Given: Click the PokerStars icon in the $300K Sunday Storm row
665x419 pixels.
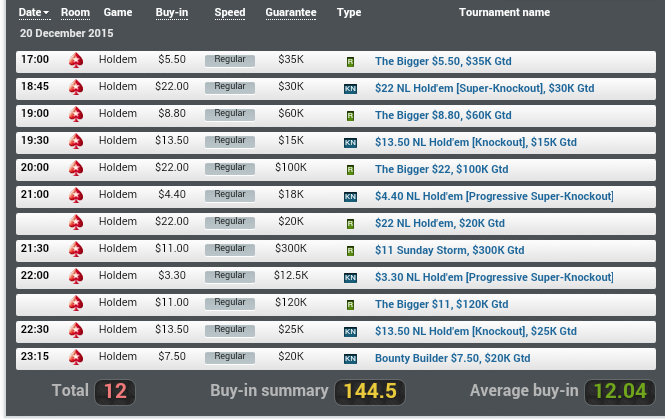Looking at the screenshot, I should [x=76, y=250].
